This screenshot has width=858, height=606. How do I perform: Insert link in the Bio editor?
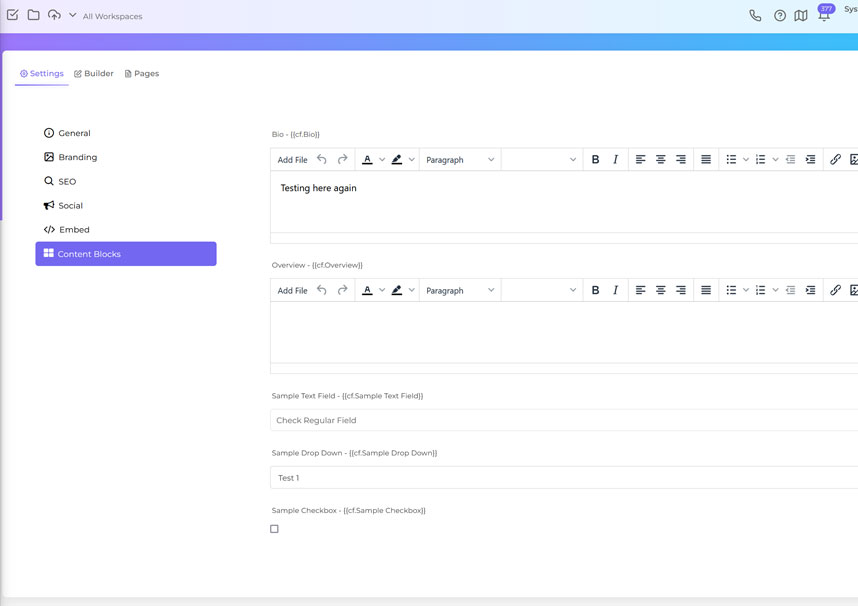click(835, 160)
